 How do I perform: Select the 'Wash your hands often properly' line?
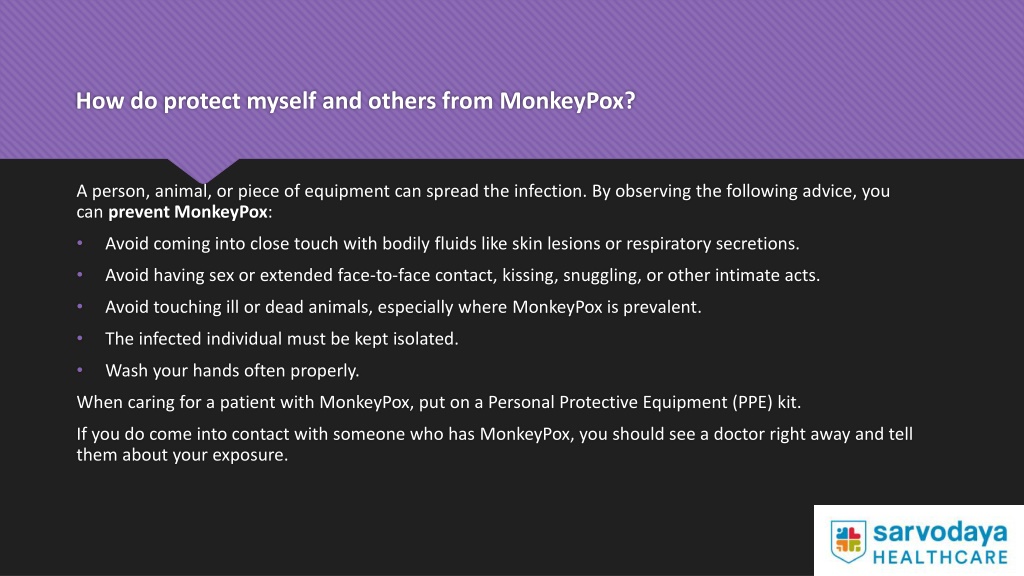232,370
